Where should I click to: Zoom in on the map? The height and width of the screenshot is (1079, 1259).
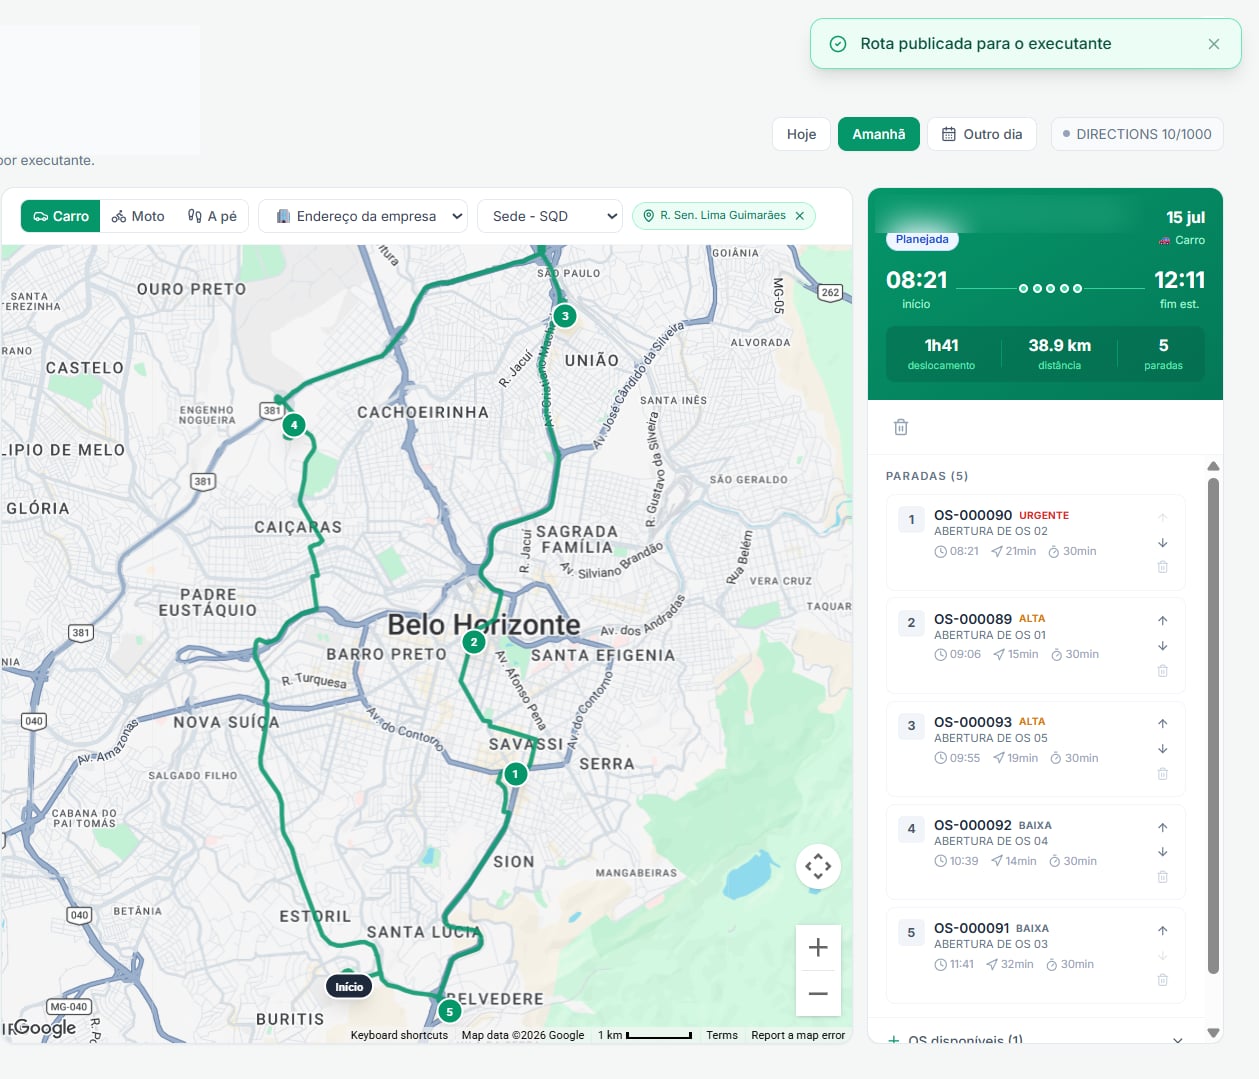[x=818, y=948]
